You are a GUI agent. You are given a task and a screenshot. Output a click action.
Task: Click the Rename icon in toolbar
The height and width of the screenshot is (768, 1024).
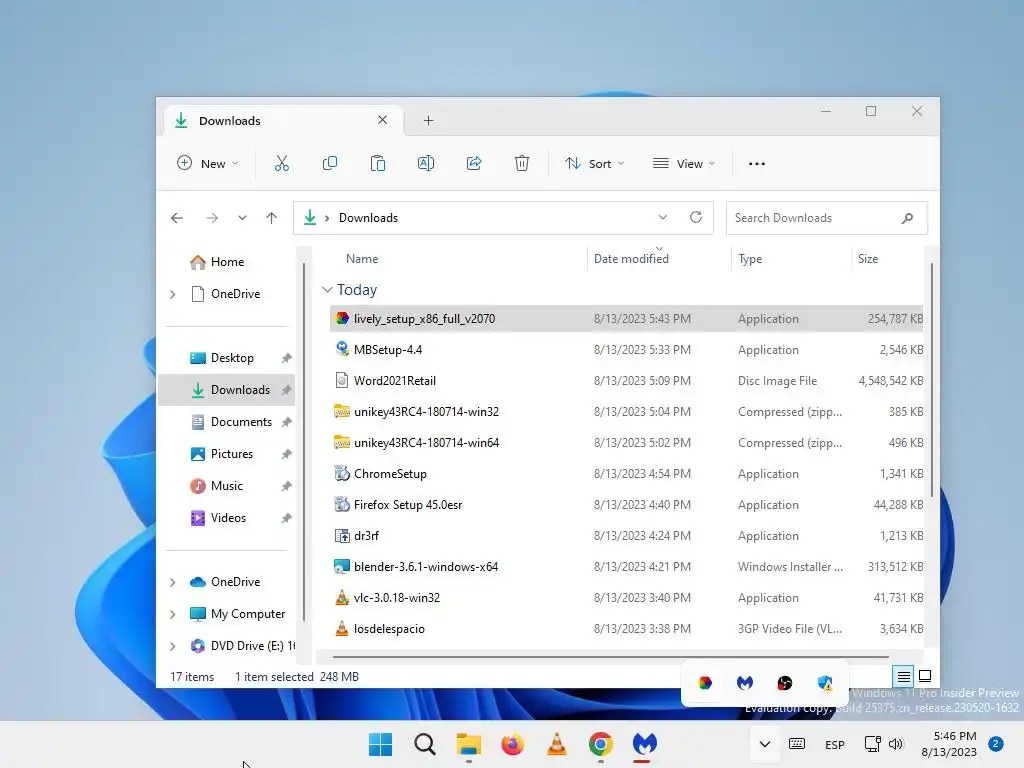pyautogui.click(x=426, y=163)
